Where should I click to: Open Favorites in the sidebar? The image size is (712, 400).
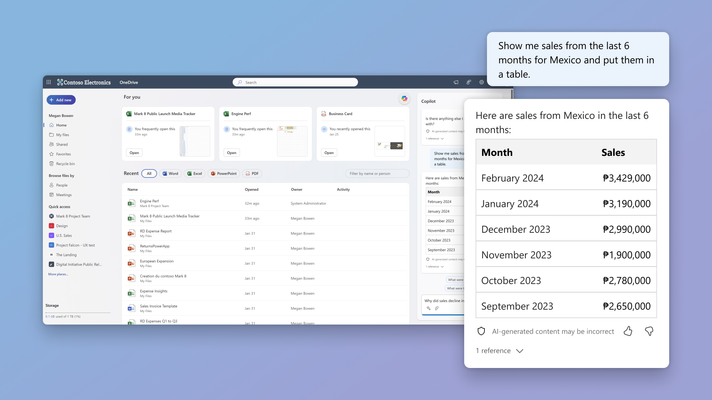[60, 154]
